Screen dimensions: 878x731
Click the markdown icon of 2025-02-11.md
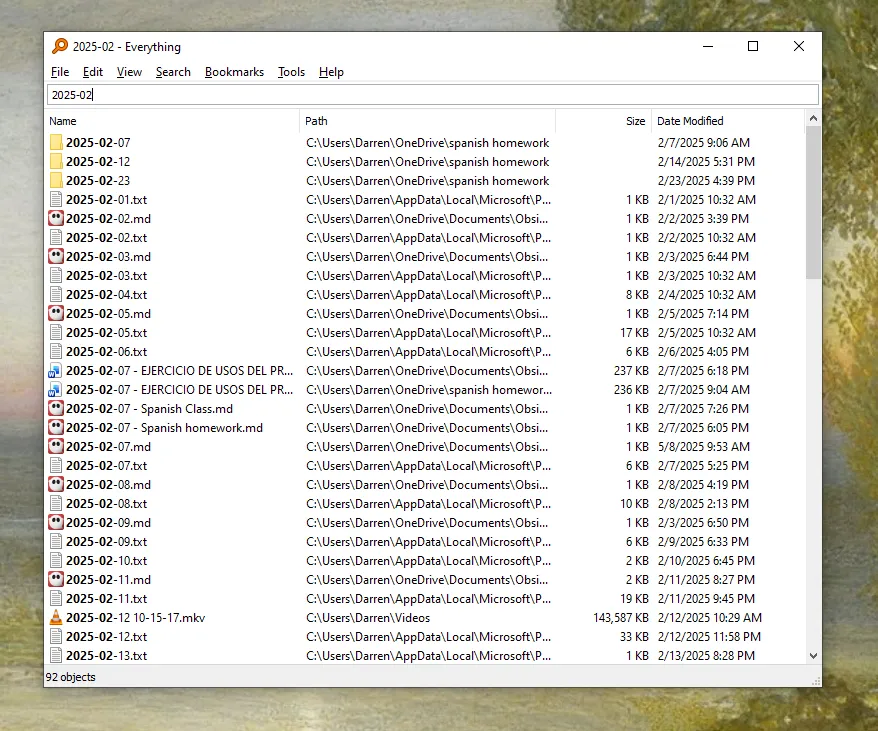[x=56, y=580]
